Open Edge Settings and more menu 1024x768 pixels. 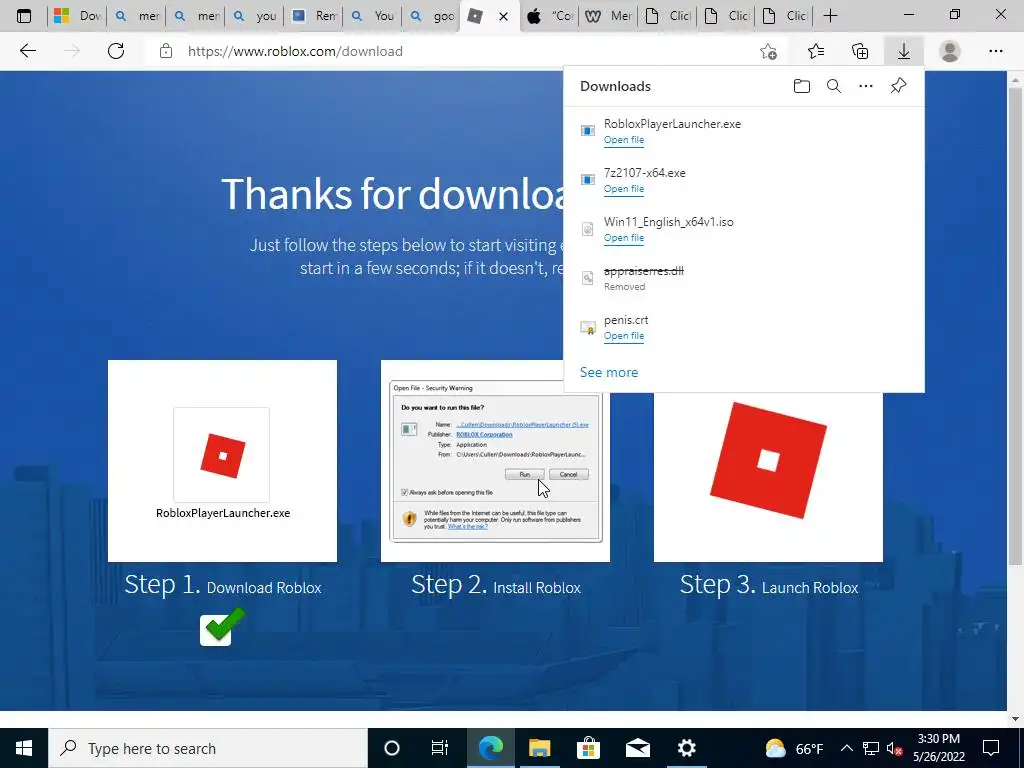(x=995, y=51)
